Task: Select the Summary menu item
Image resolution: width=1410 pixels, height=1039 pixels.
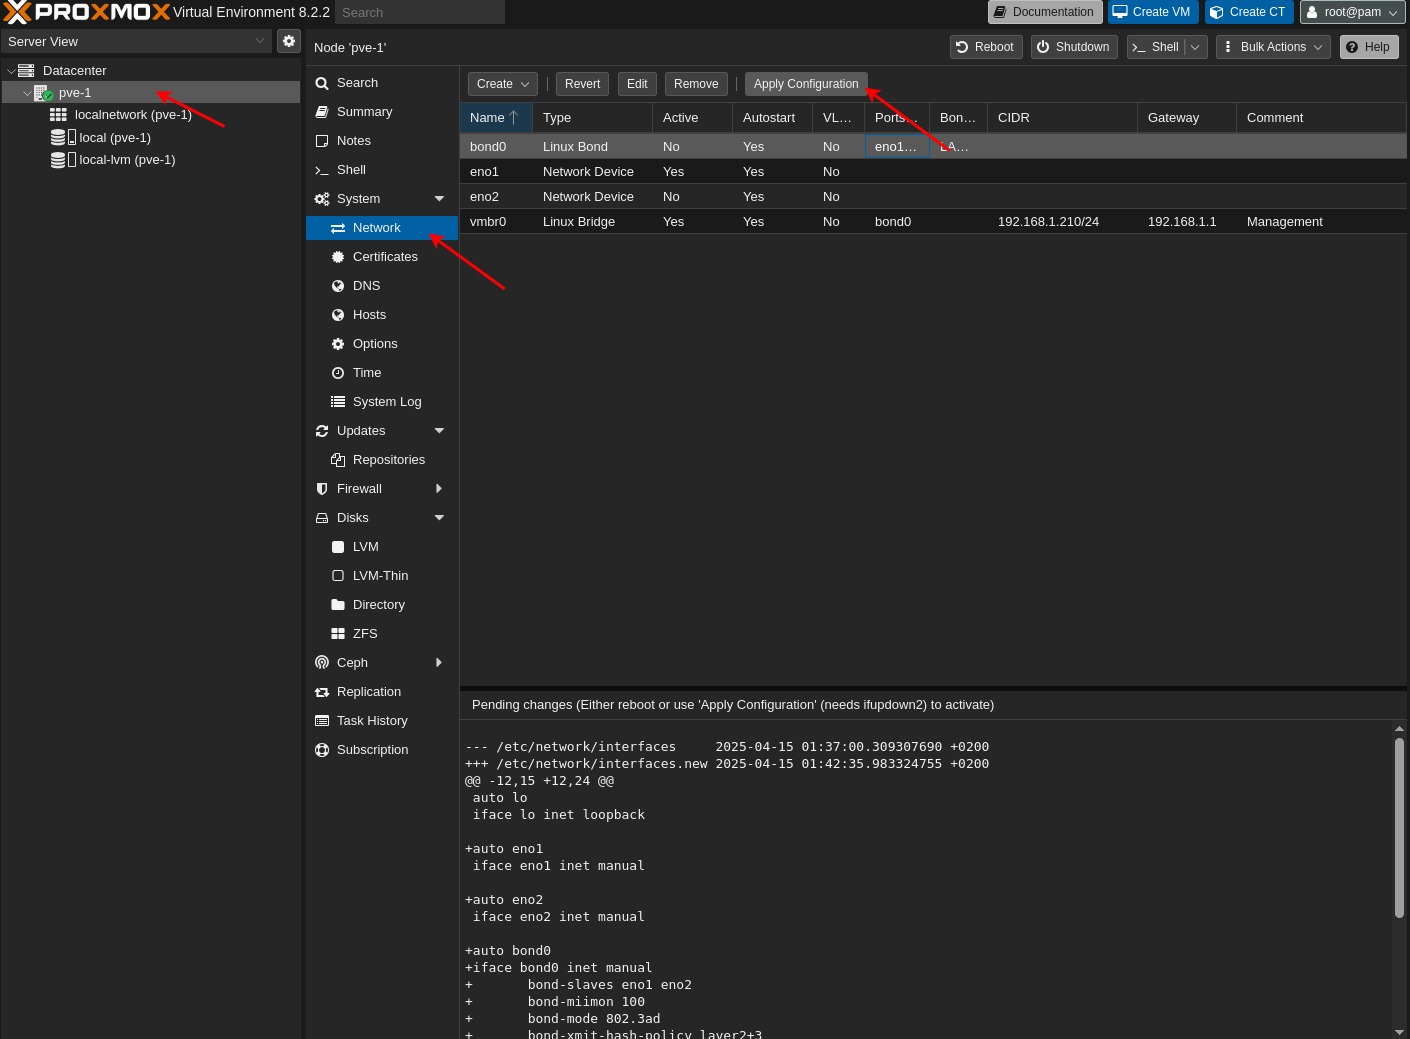Action: point(364,112)
